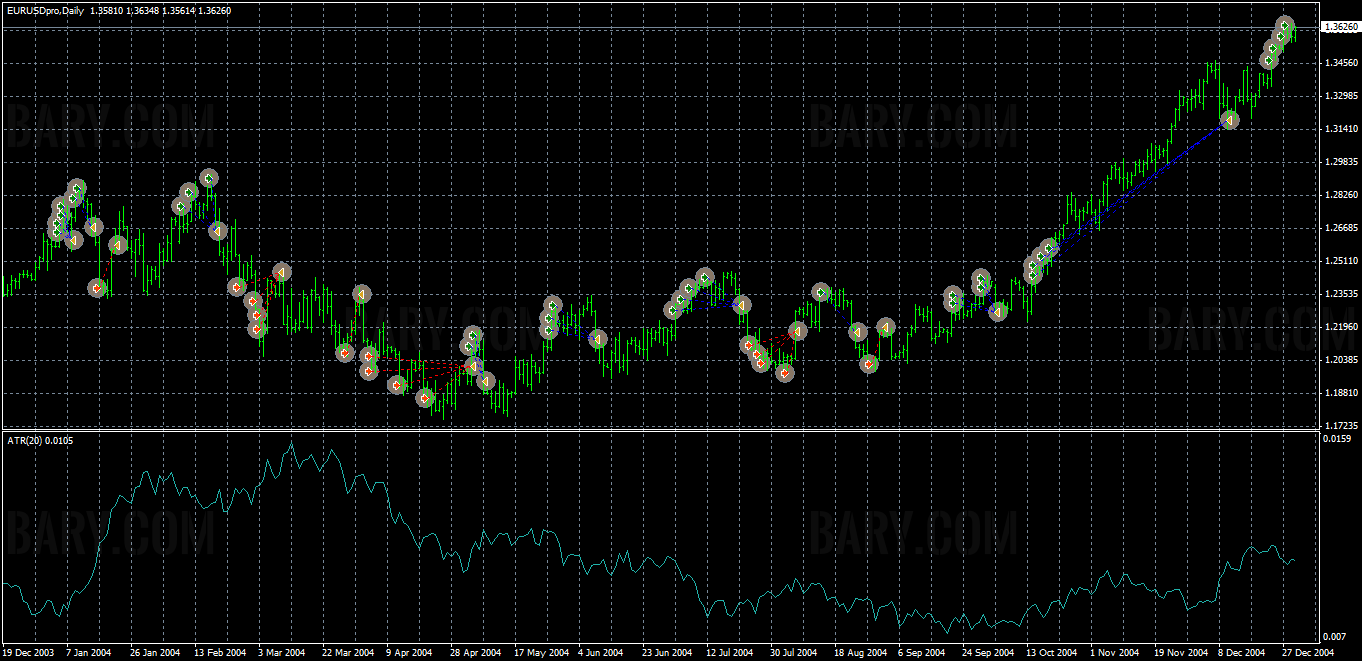This screenshot has width=1362, height=661.
Task: Select the highest buy marker nearest the 1.36260 price tag
Action: point(1285,25)
